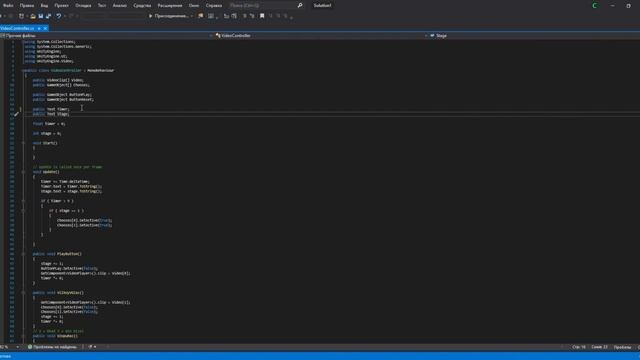
Task: Pin the VideoController.cs tab
Action: pos(39,28)
